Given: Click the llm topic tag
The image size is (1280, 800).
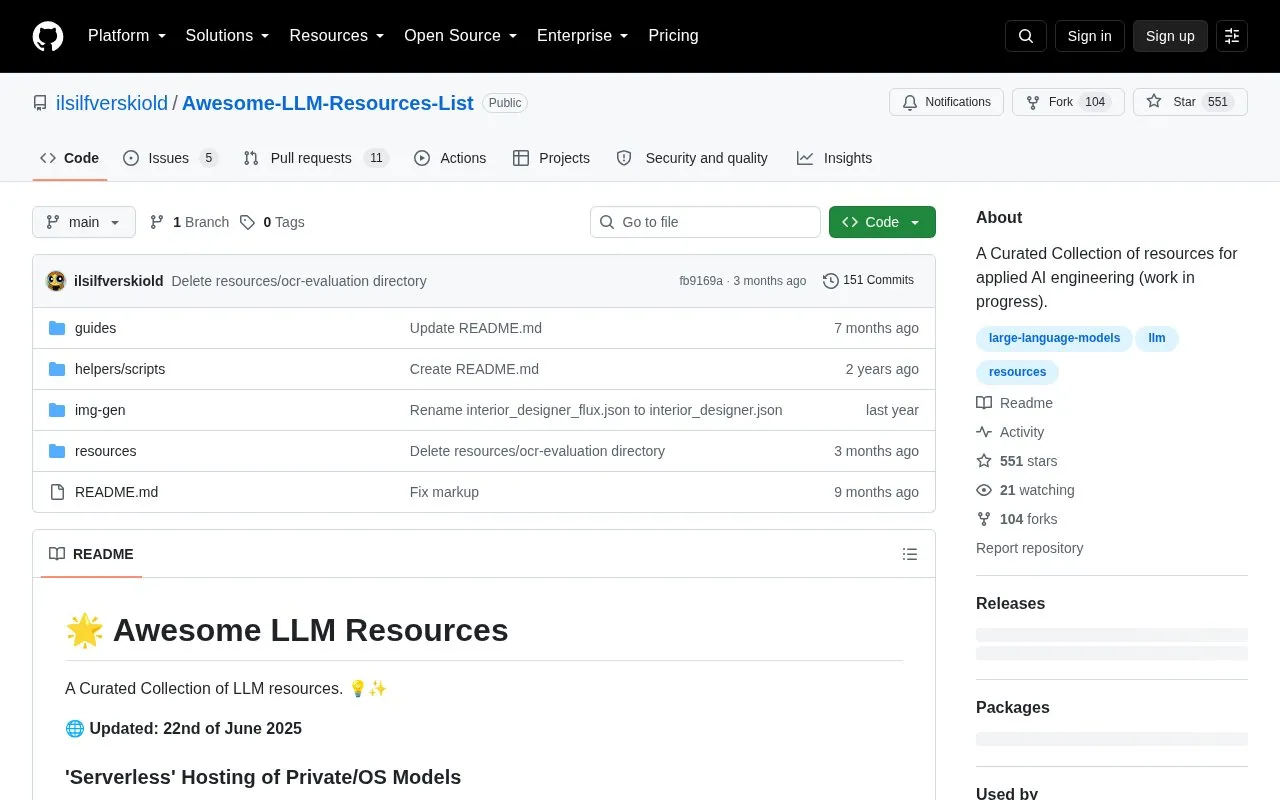Looking at the screenshot, I should click(x=1157, y=338).
